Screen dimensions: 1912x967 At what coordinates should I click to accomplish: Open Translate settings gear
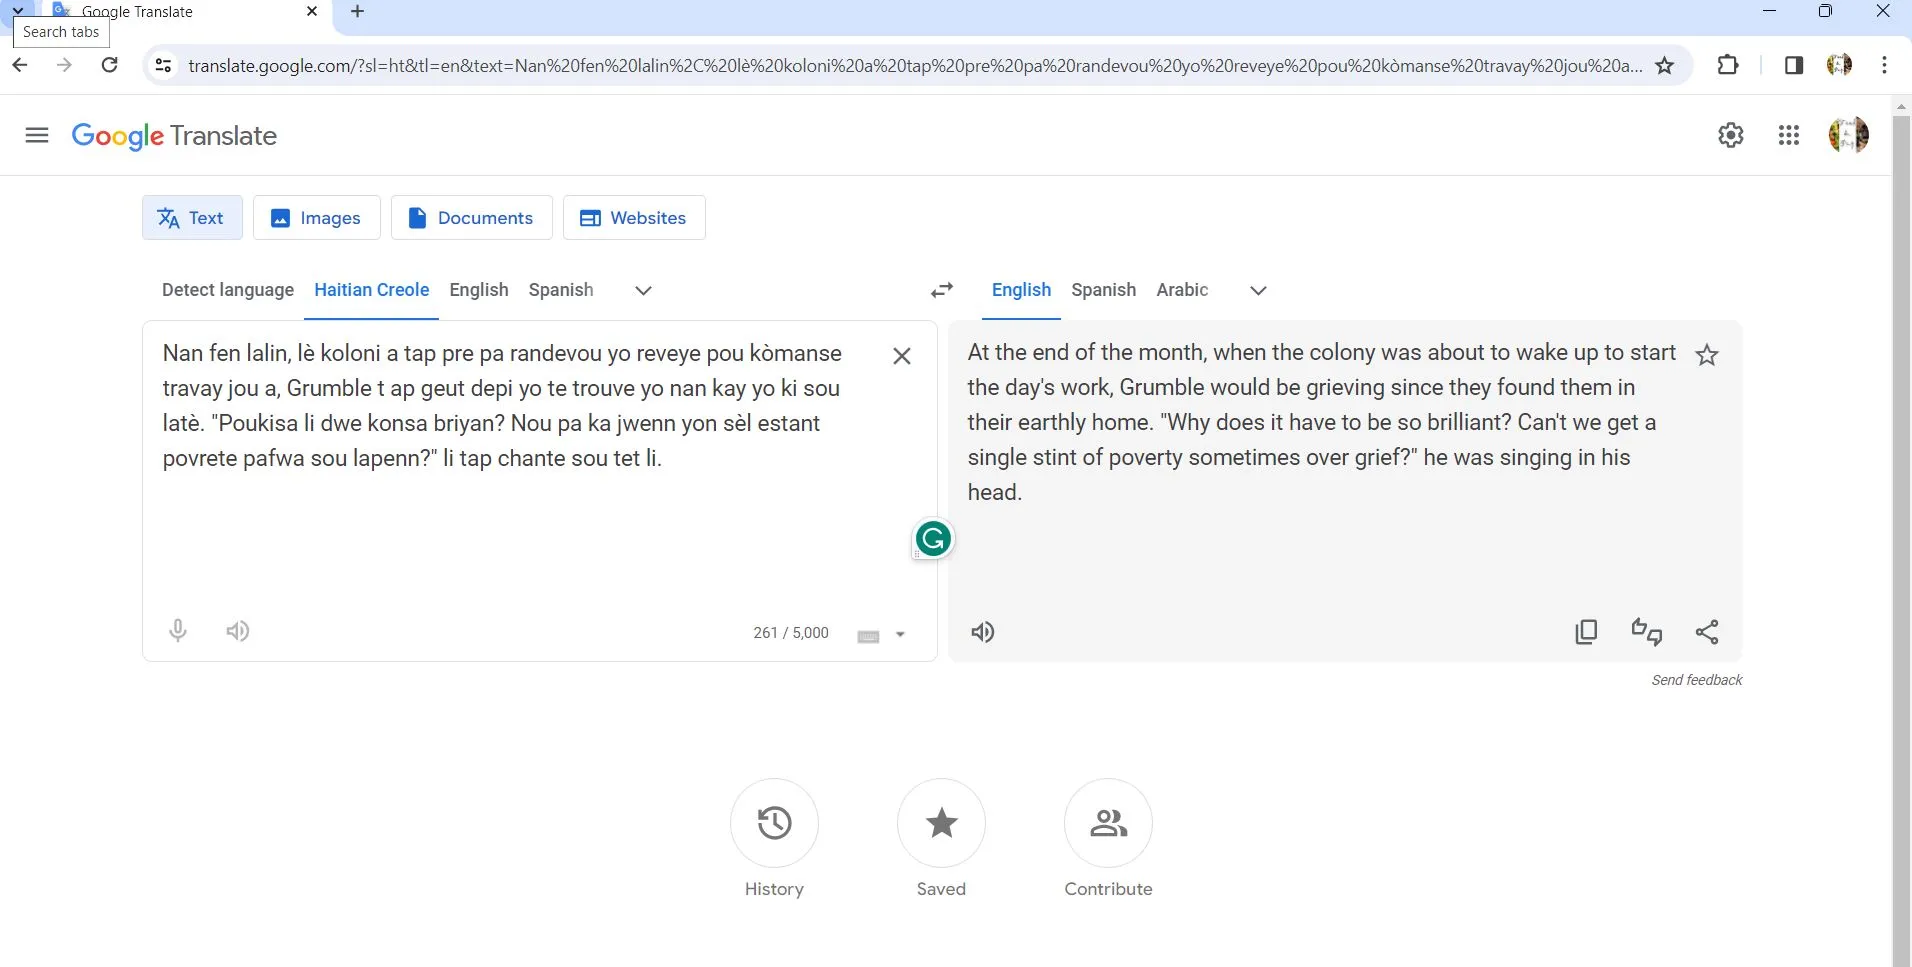click(1731, 134)
